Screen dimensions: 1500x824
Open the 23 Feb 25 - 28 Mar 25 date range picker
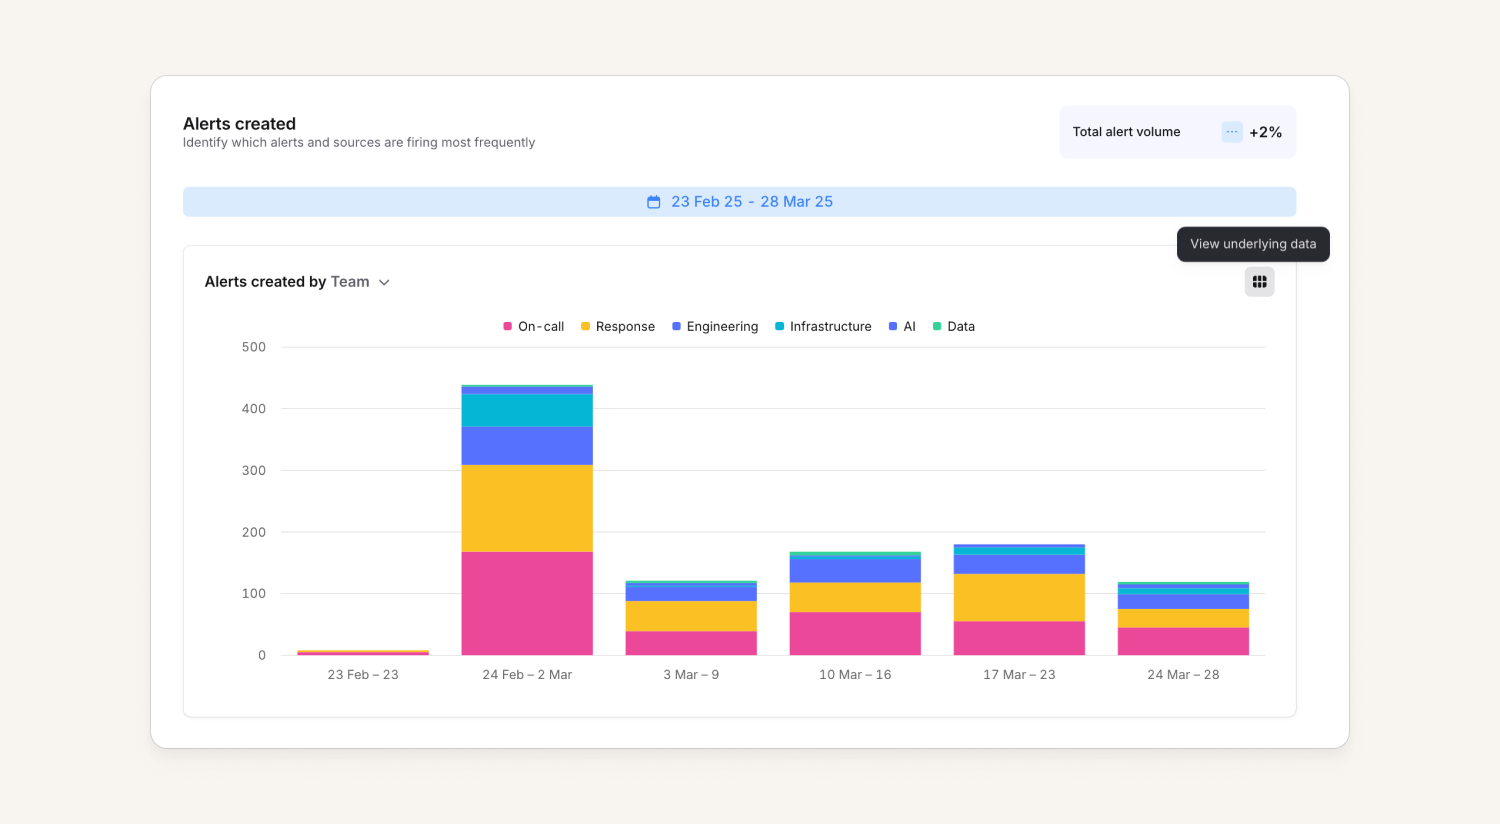click(x=739, y=202)
